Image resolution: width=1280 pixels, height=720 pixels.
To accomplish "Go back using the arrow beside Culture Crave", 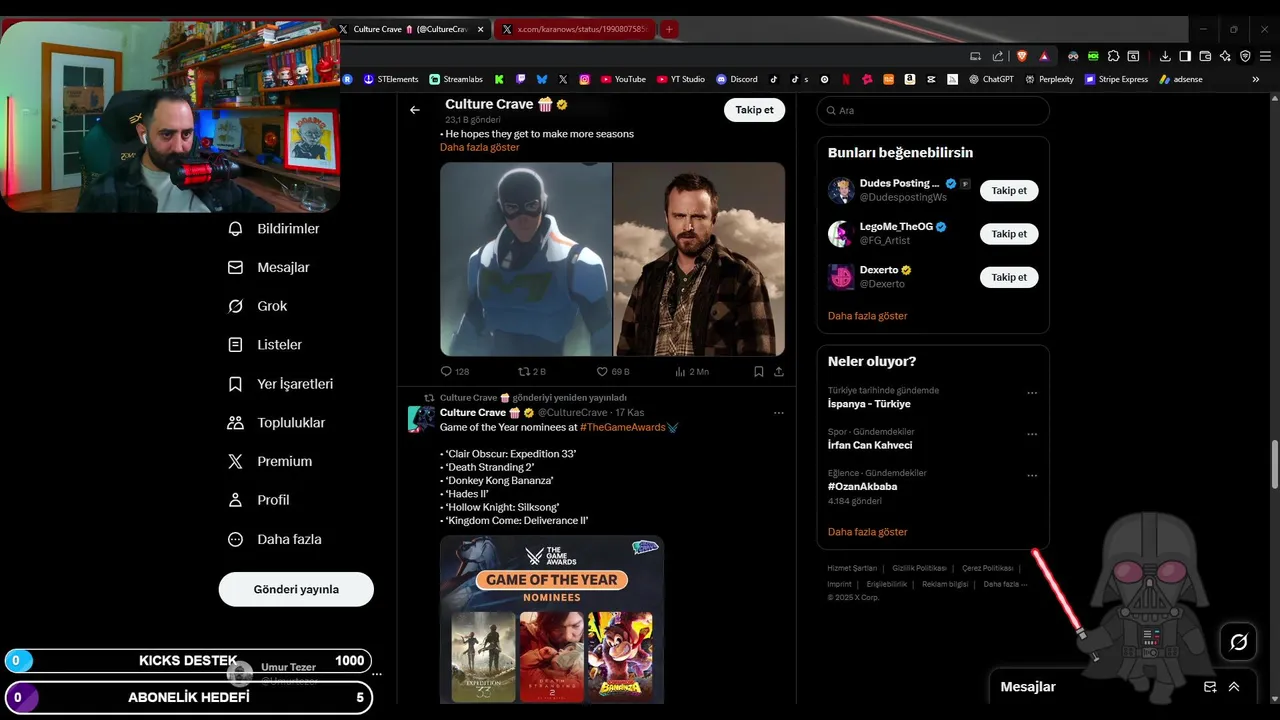I will (415, 110).
